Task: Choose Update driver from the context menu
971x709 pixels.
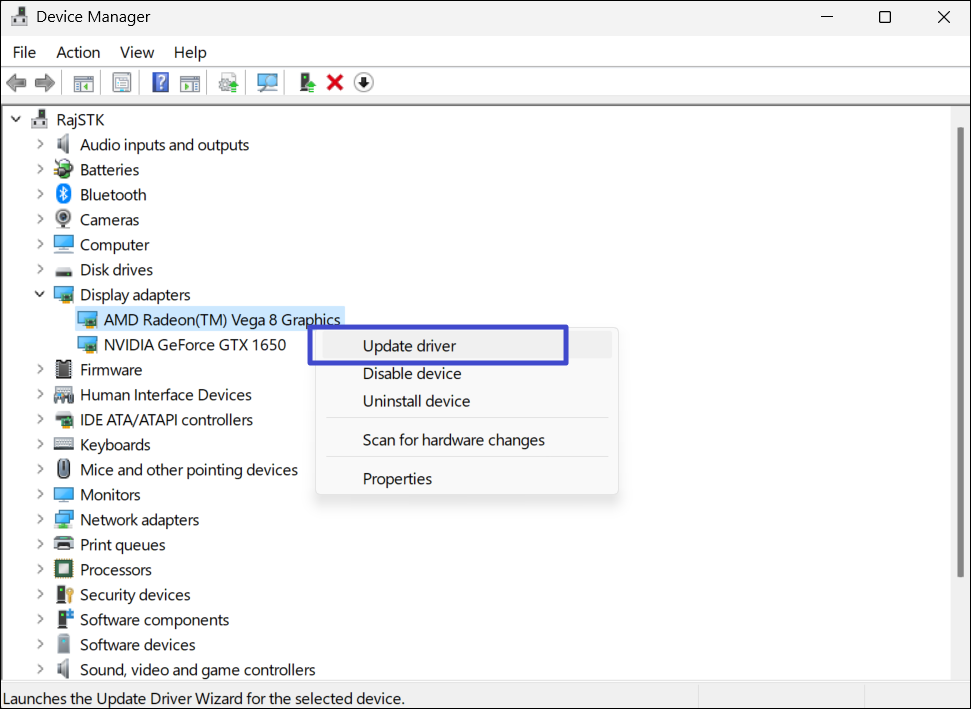Action: pyautogui.click(x=409, y=346)
